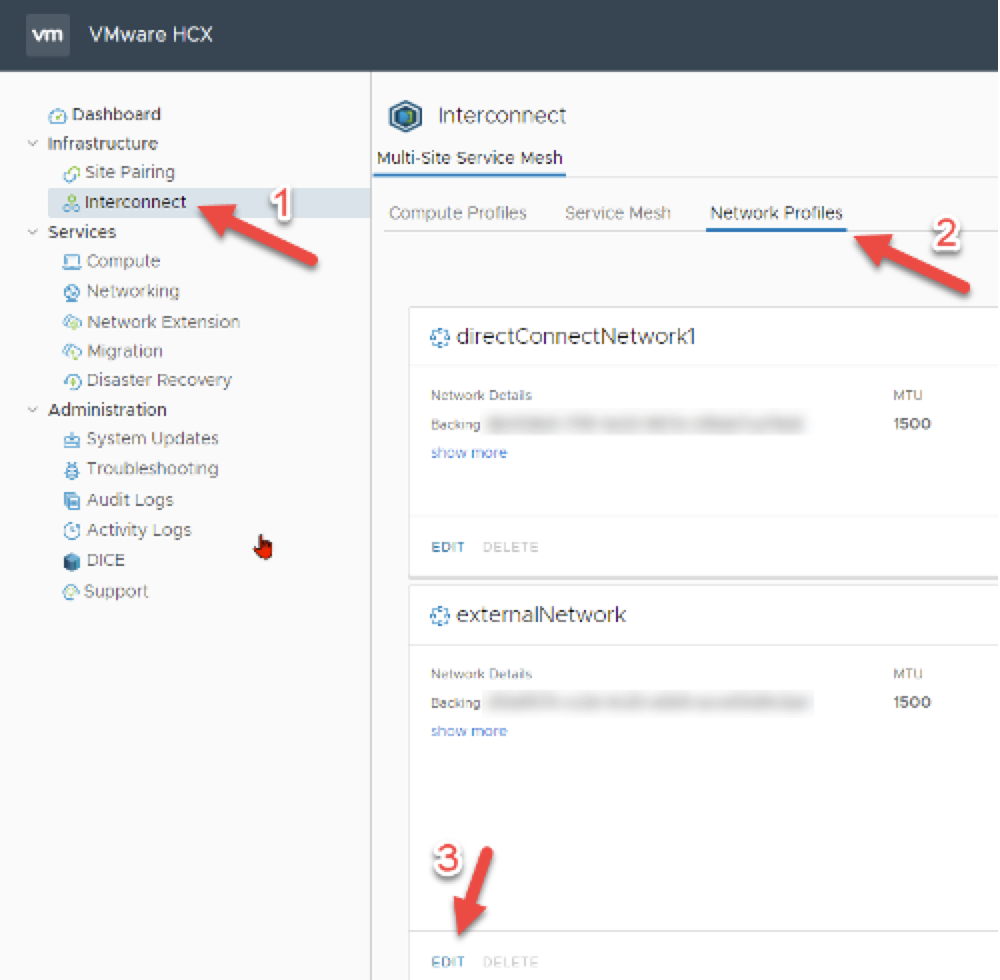View the Audit Logs
This screenshot has height=980, width=1000.
[130, 500]
